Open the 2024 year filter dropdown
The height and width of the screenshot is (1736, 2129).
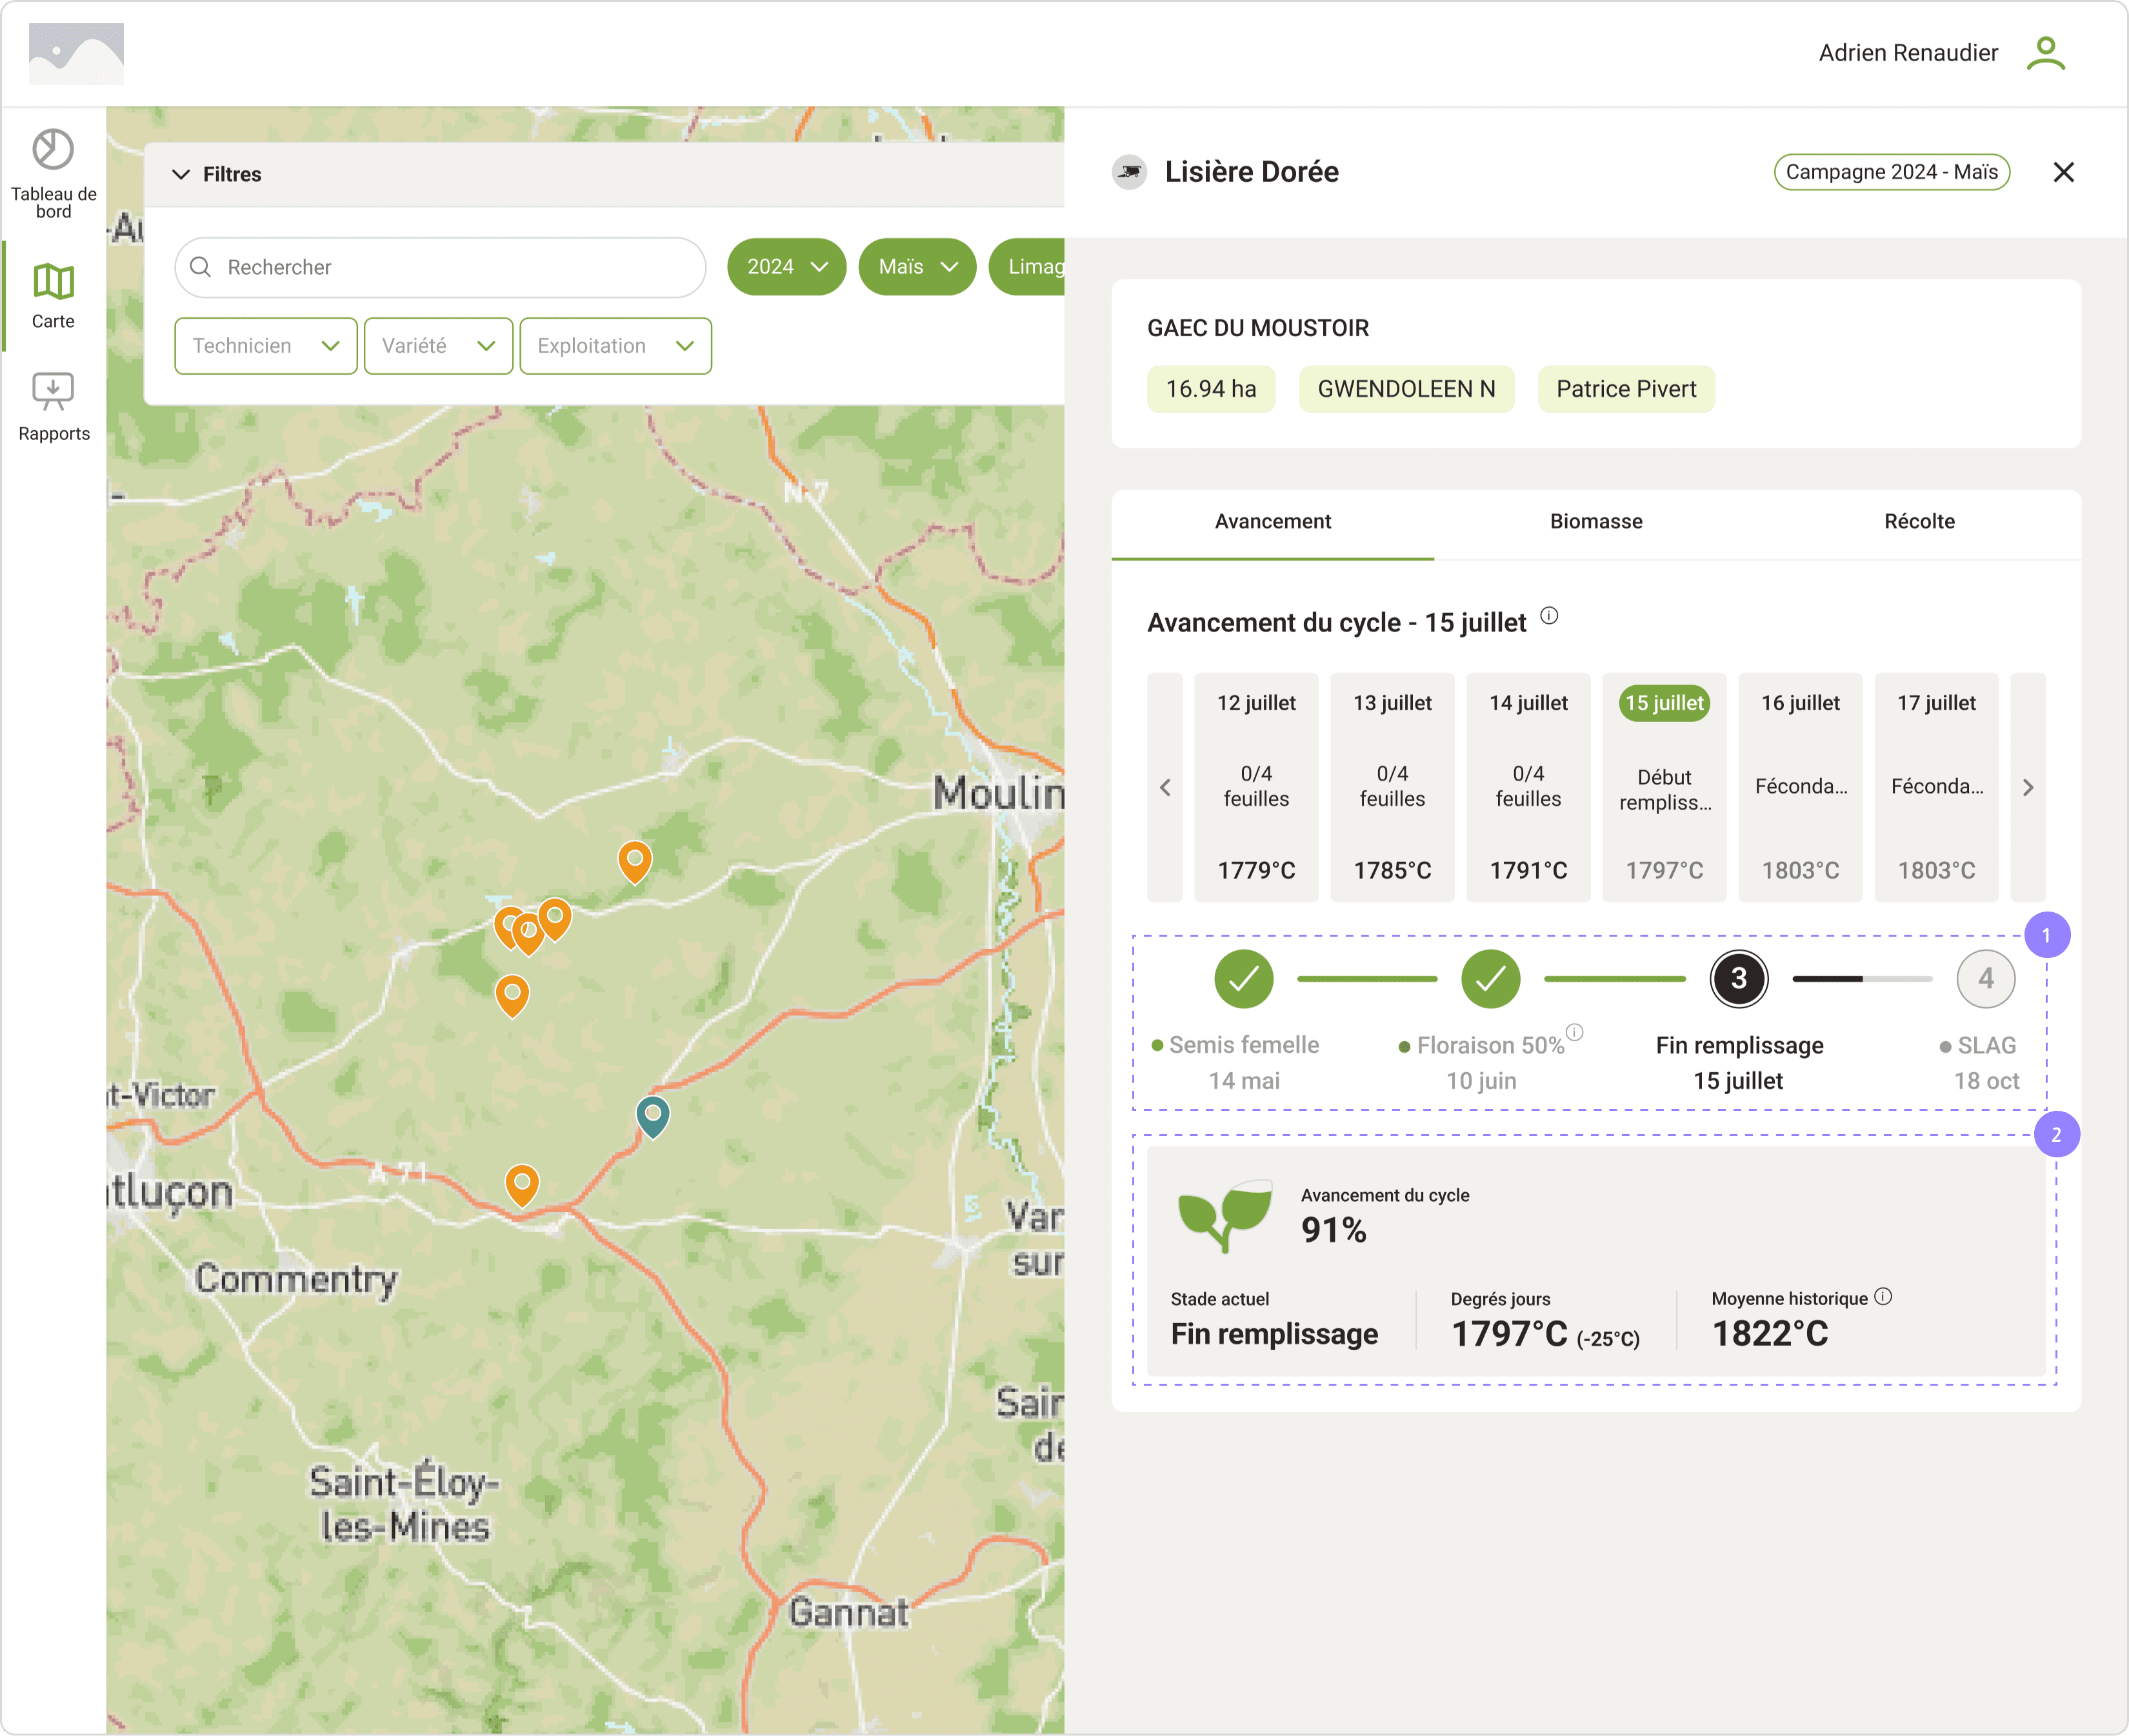786,267
